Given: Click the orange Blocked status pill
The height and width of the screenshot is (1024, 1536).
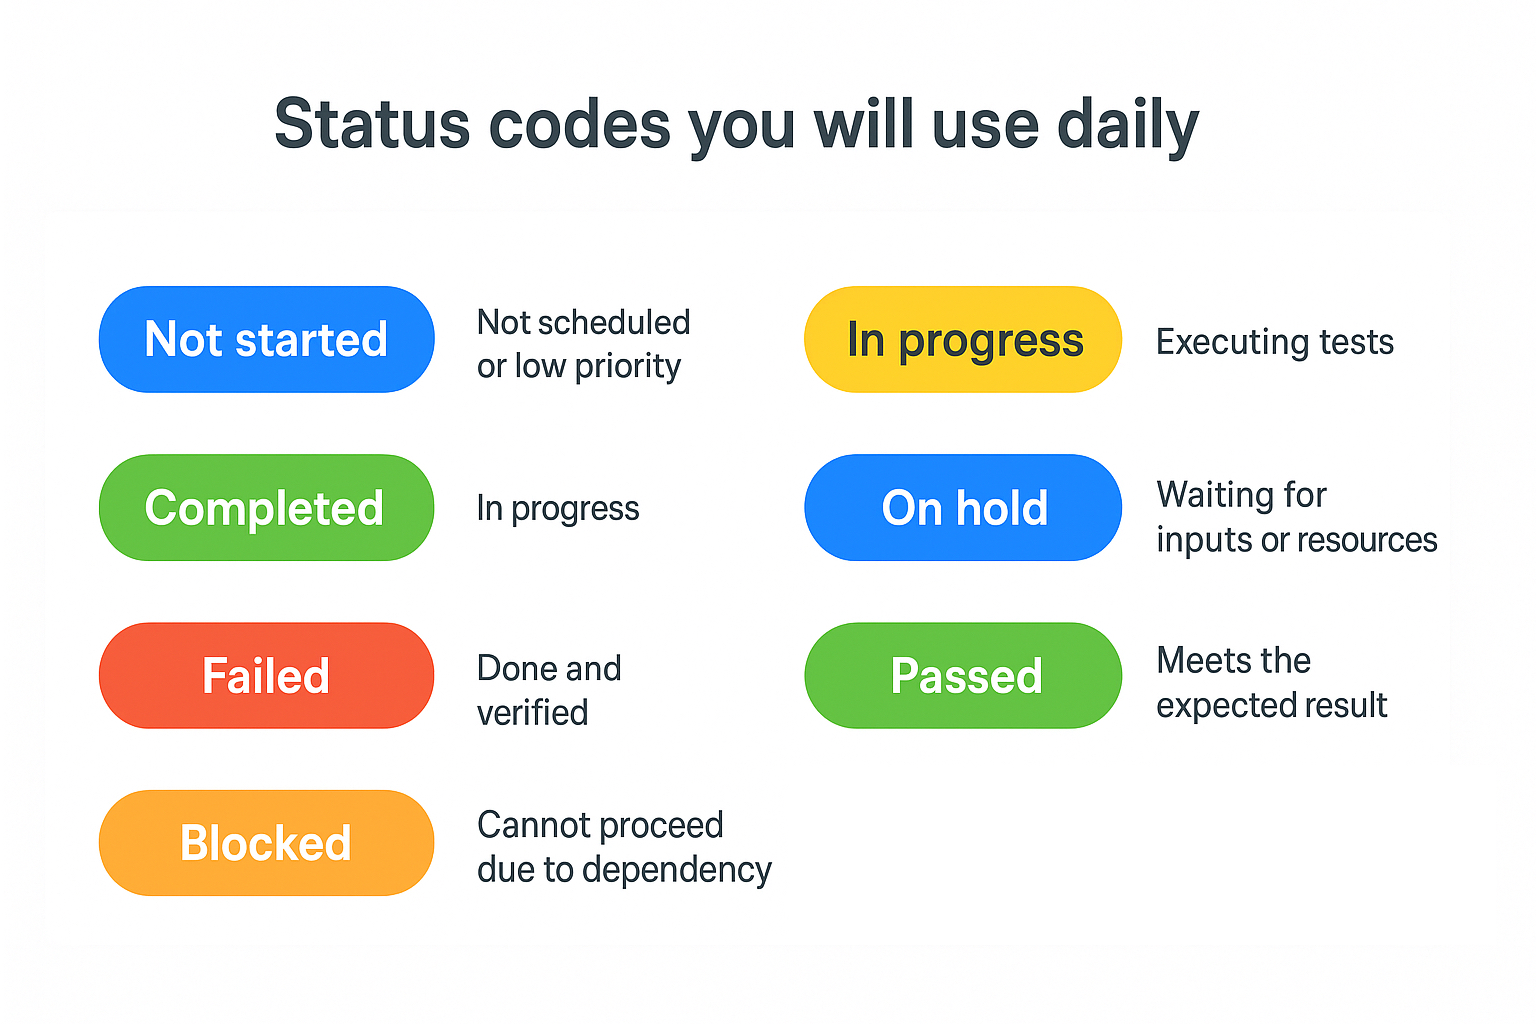Looking at the screenshot, I should (266, 843).
